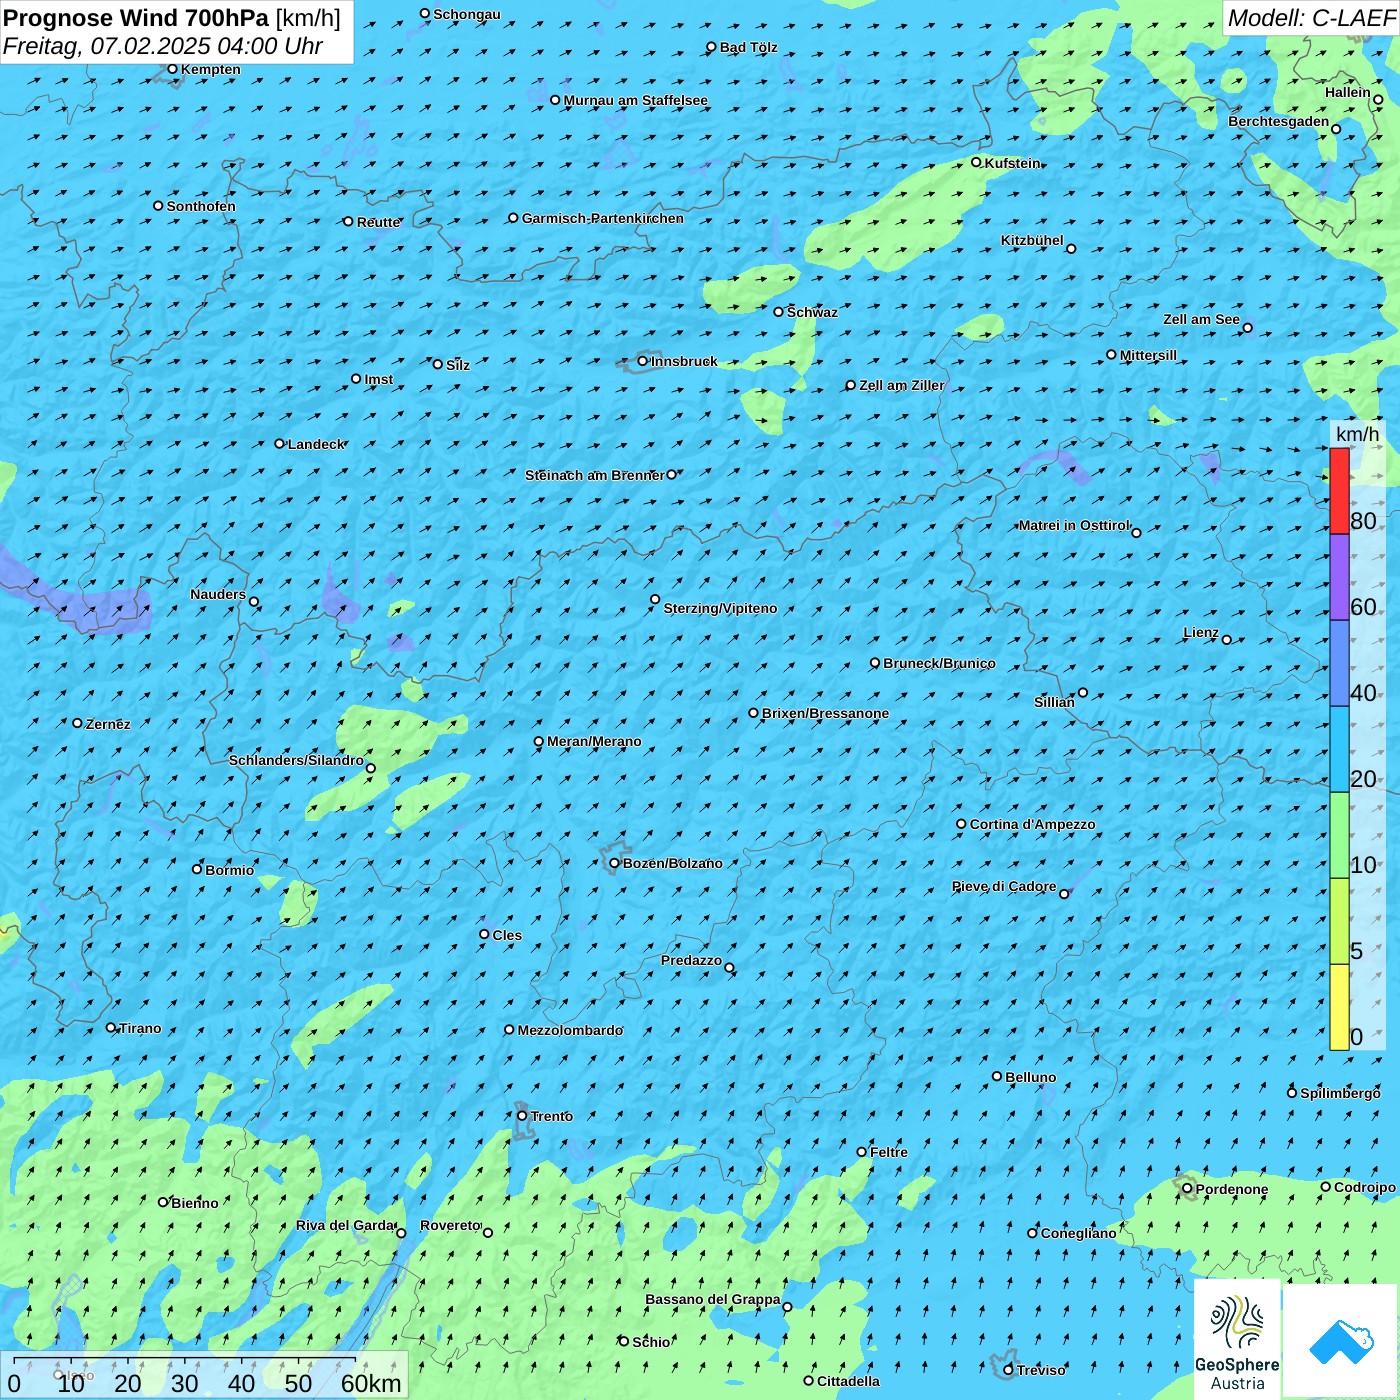Select the red 80 km/h legend swatch
This screenshot has height=1400, width=1400.
pyautogui.click(x=1339, y=491)
